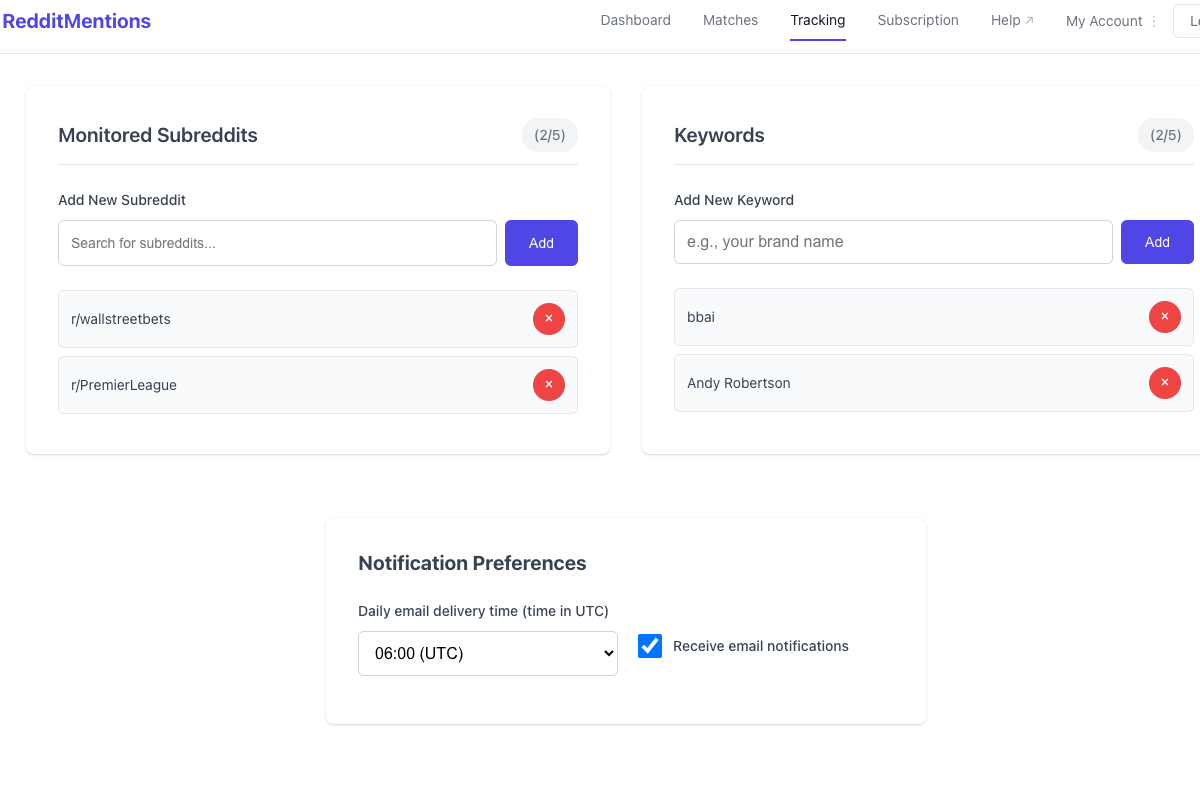Remove r/wallstreetbets with its red X icon
The height and width of the screenshot is (800, 1200).
click(x=548, y=319)
